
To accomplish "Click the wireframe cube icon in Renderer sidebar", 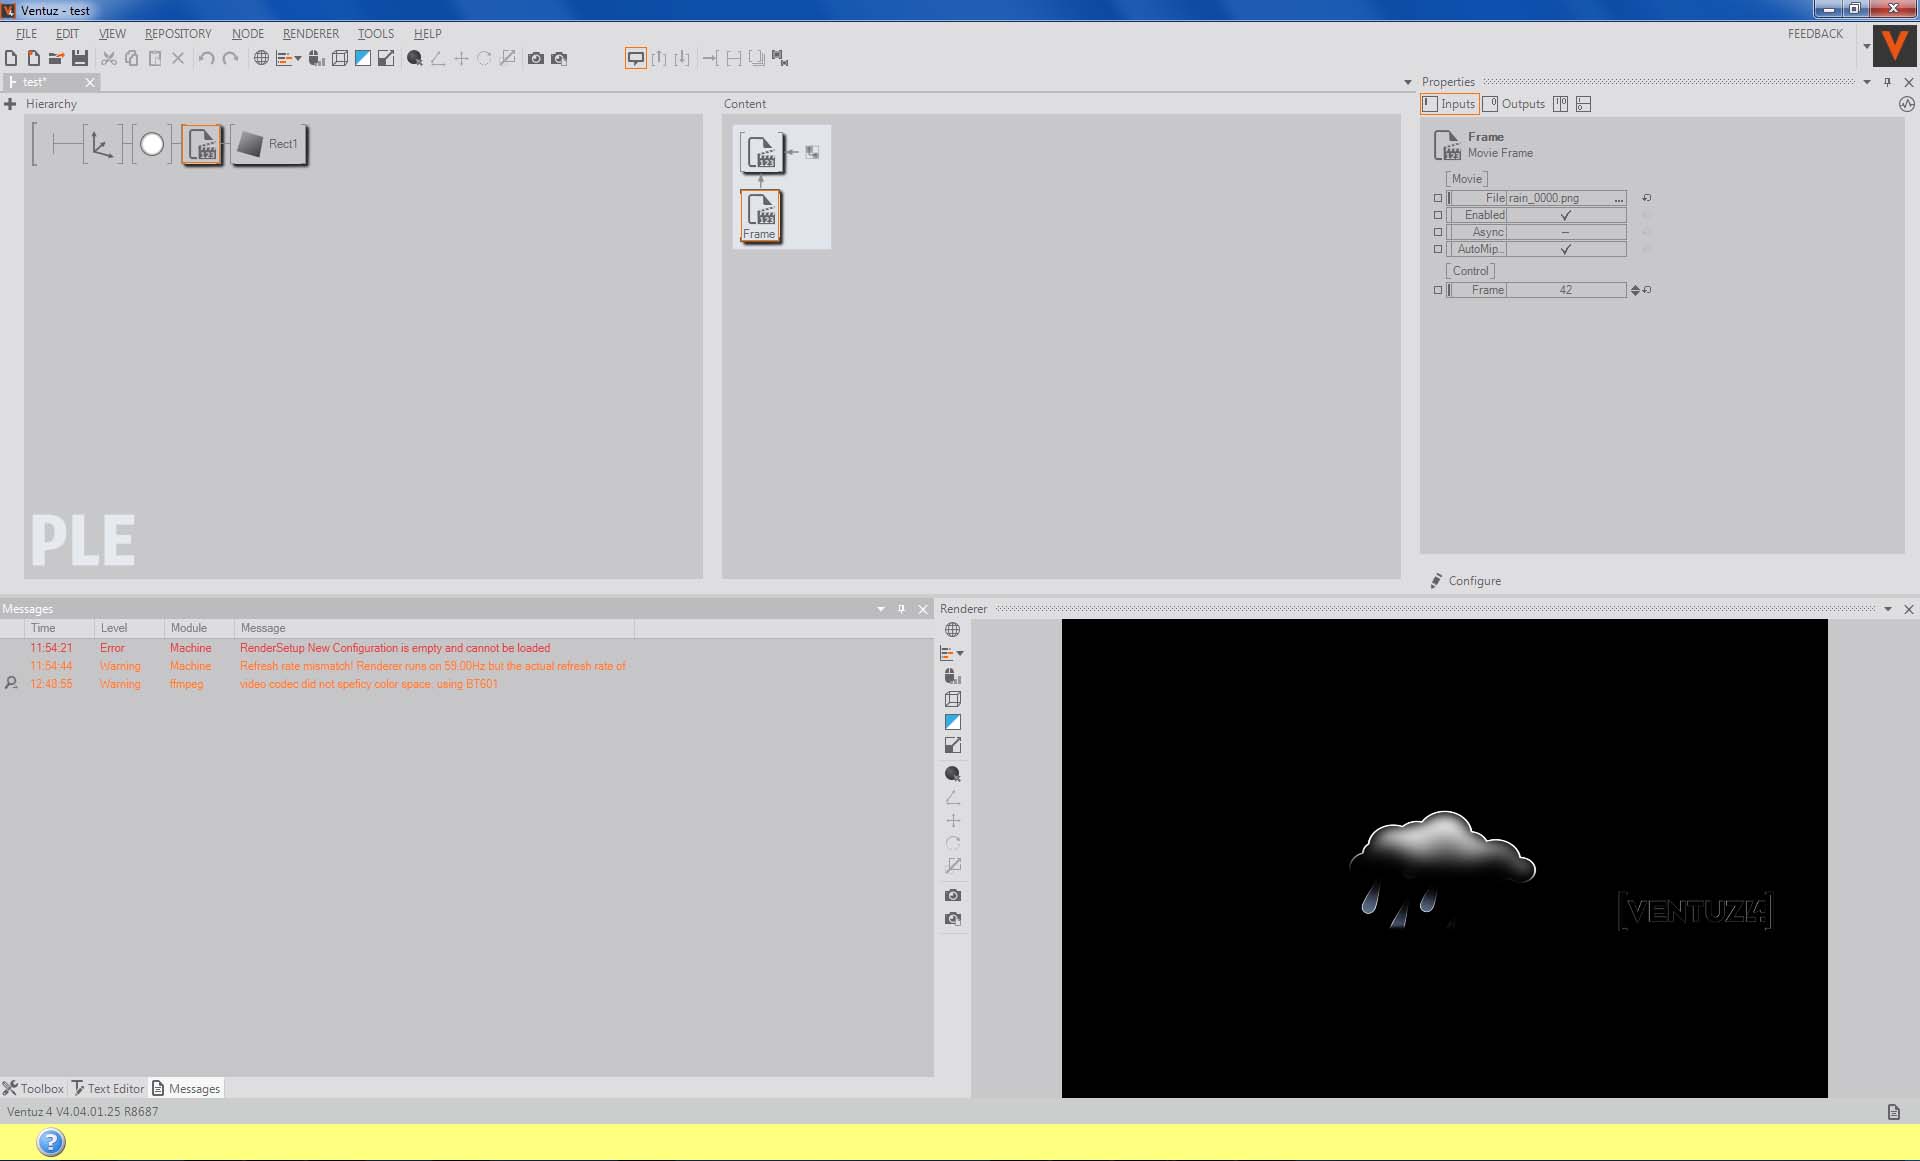I will pyautogui.click(x=953, y=699).
